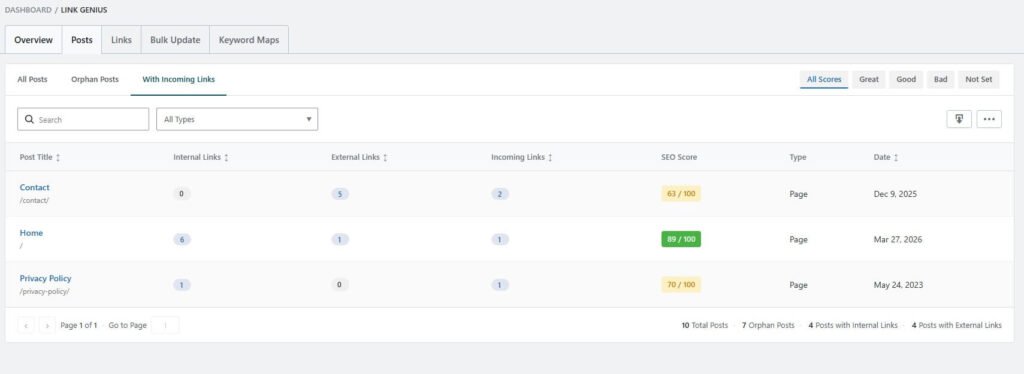Open the Home post link

pos(31,233)
